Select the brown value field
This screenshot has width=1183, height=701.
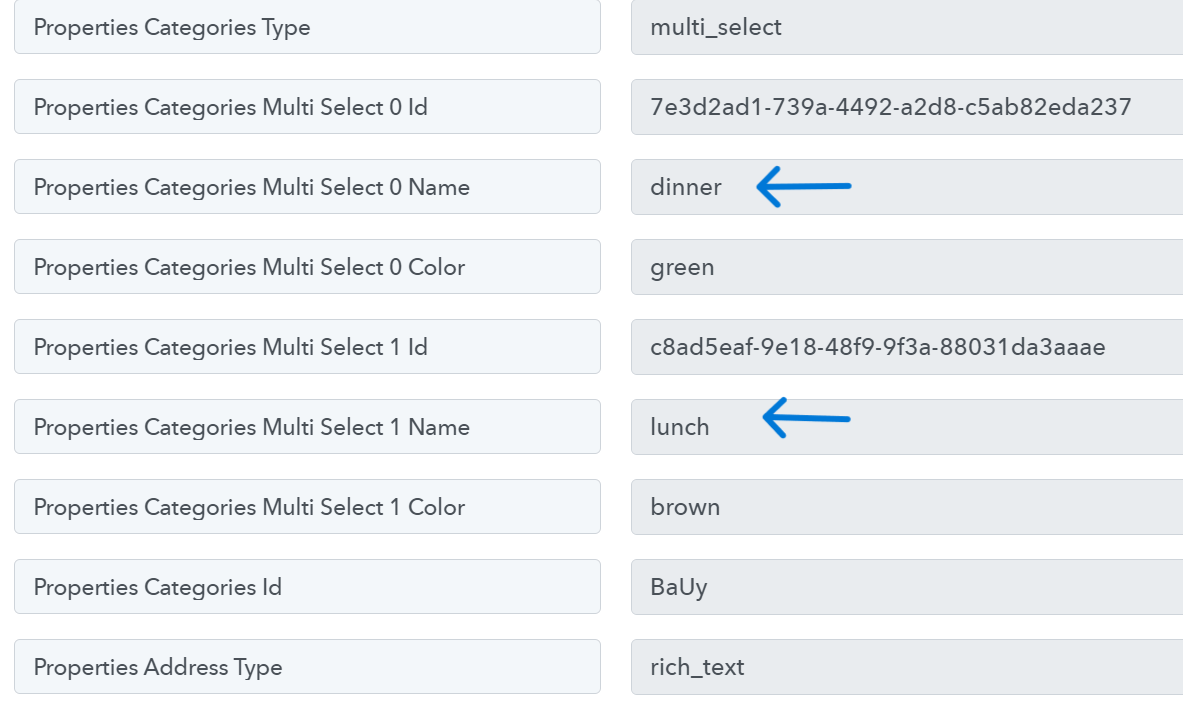coord(907,506)
